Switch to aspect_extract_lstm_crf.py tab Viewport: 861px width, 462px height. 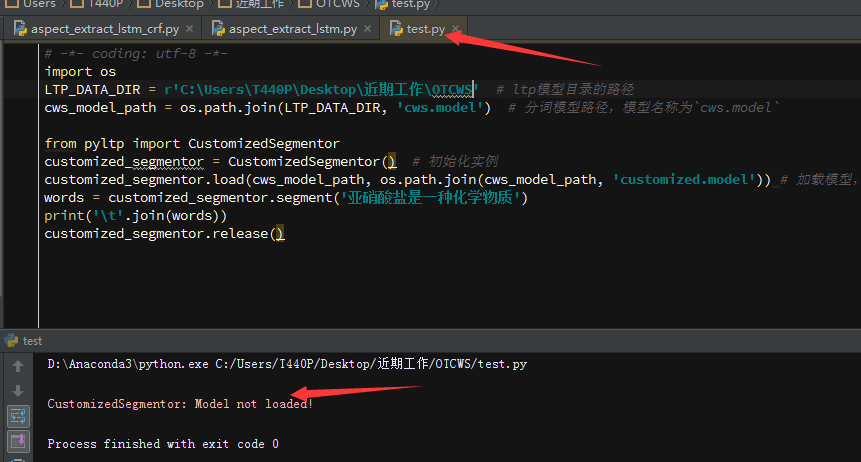point(104,29)
